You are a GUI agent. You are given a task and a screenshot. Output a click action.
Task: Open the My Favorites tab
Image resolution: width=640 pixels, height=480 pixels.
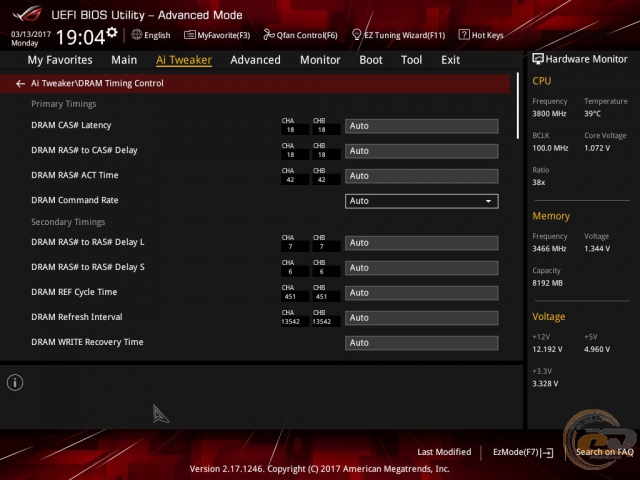60,60
